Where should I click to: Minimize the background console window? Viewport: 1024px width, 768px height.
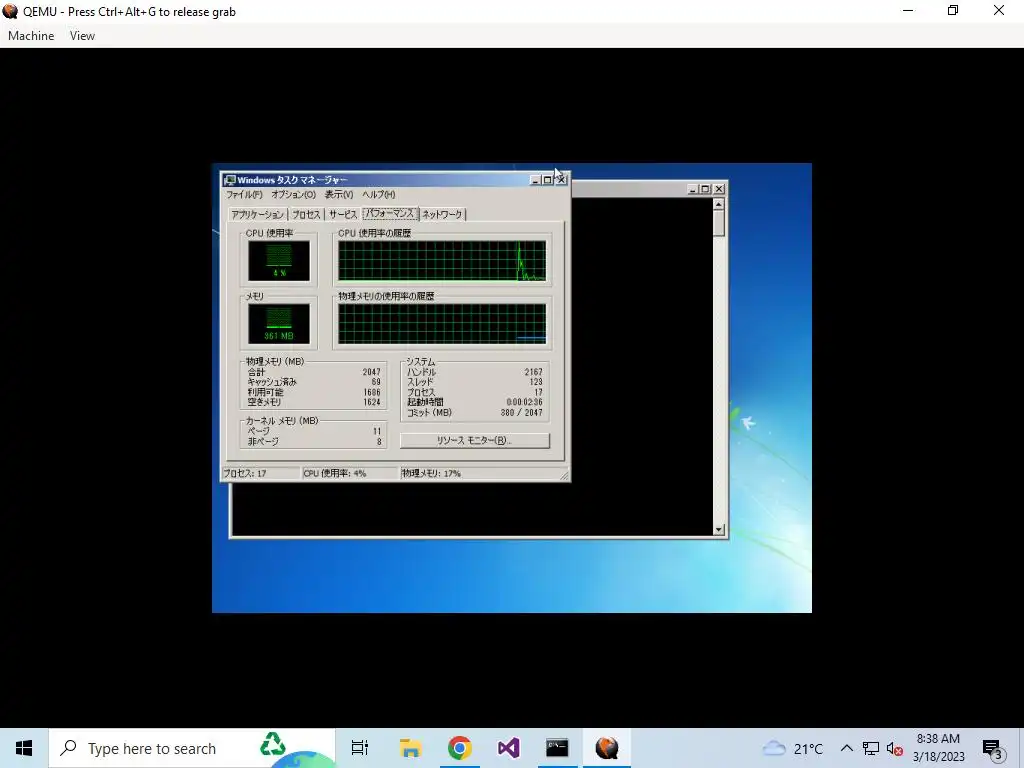coord(693,189)
